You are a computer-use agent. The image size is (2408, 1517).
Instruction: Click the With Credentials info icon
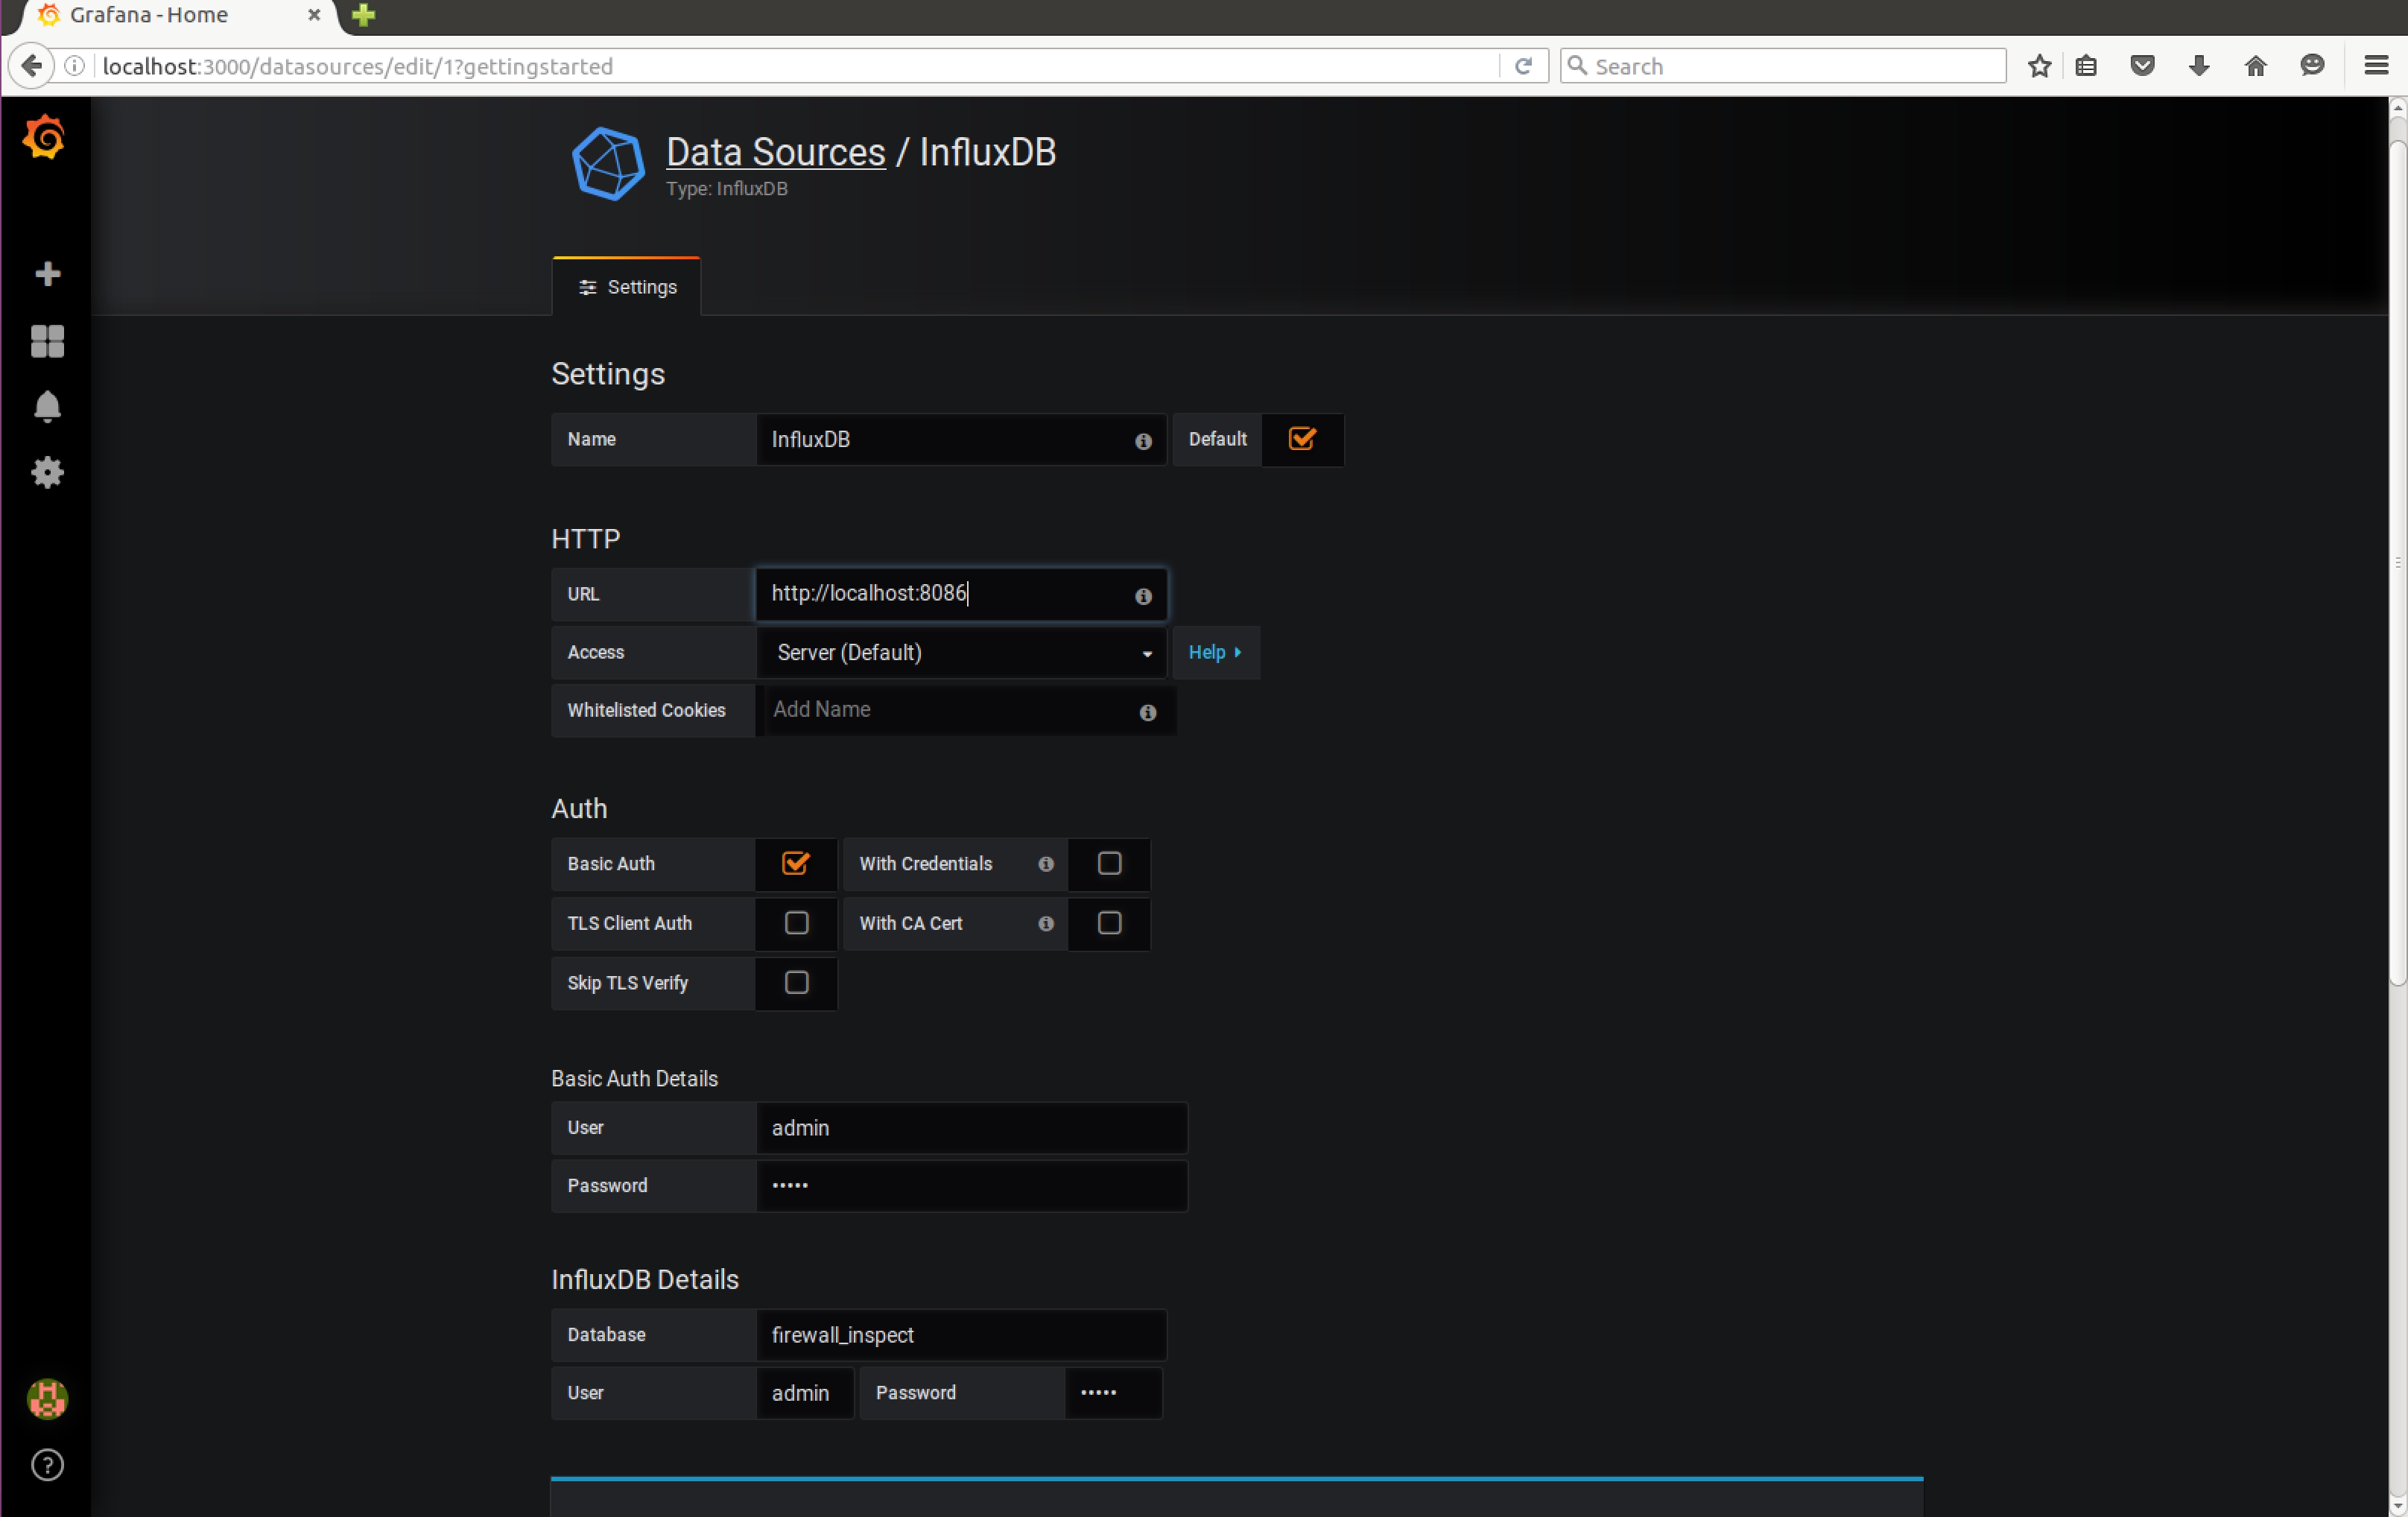(1046, 864)
